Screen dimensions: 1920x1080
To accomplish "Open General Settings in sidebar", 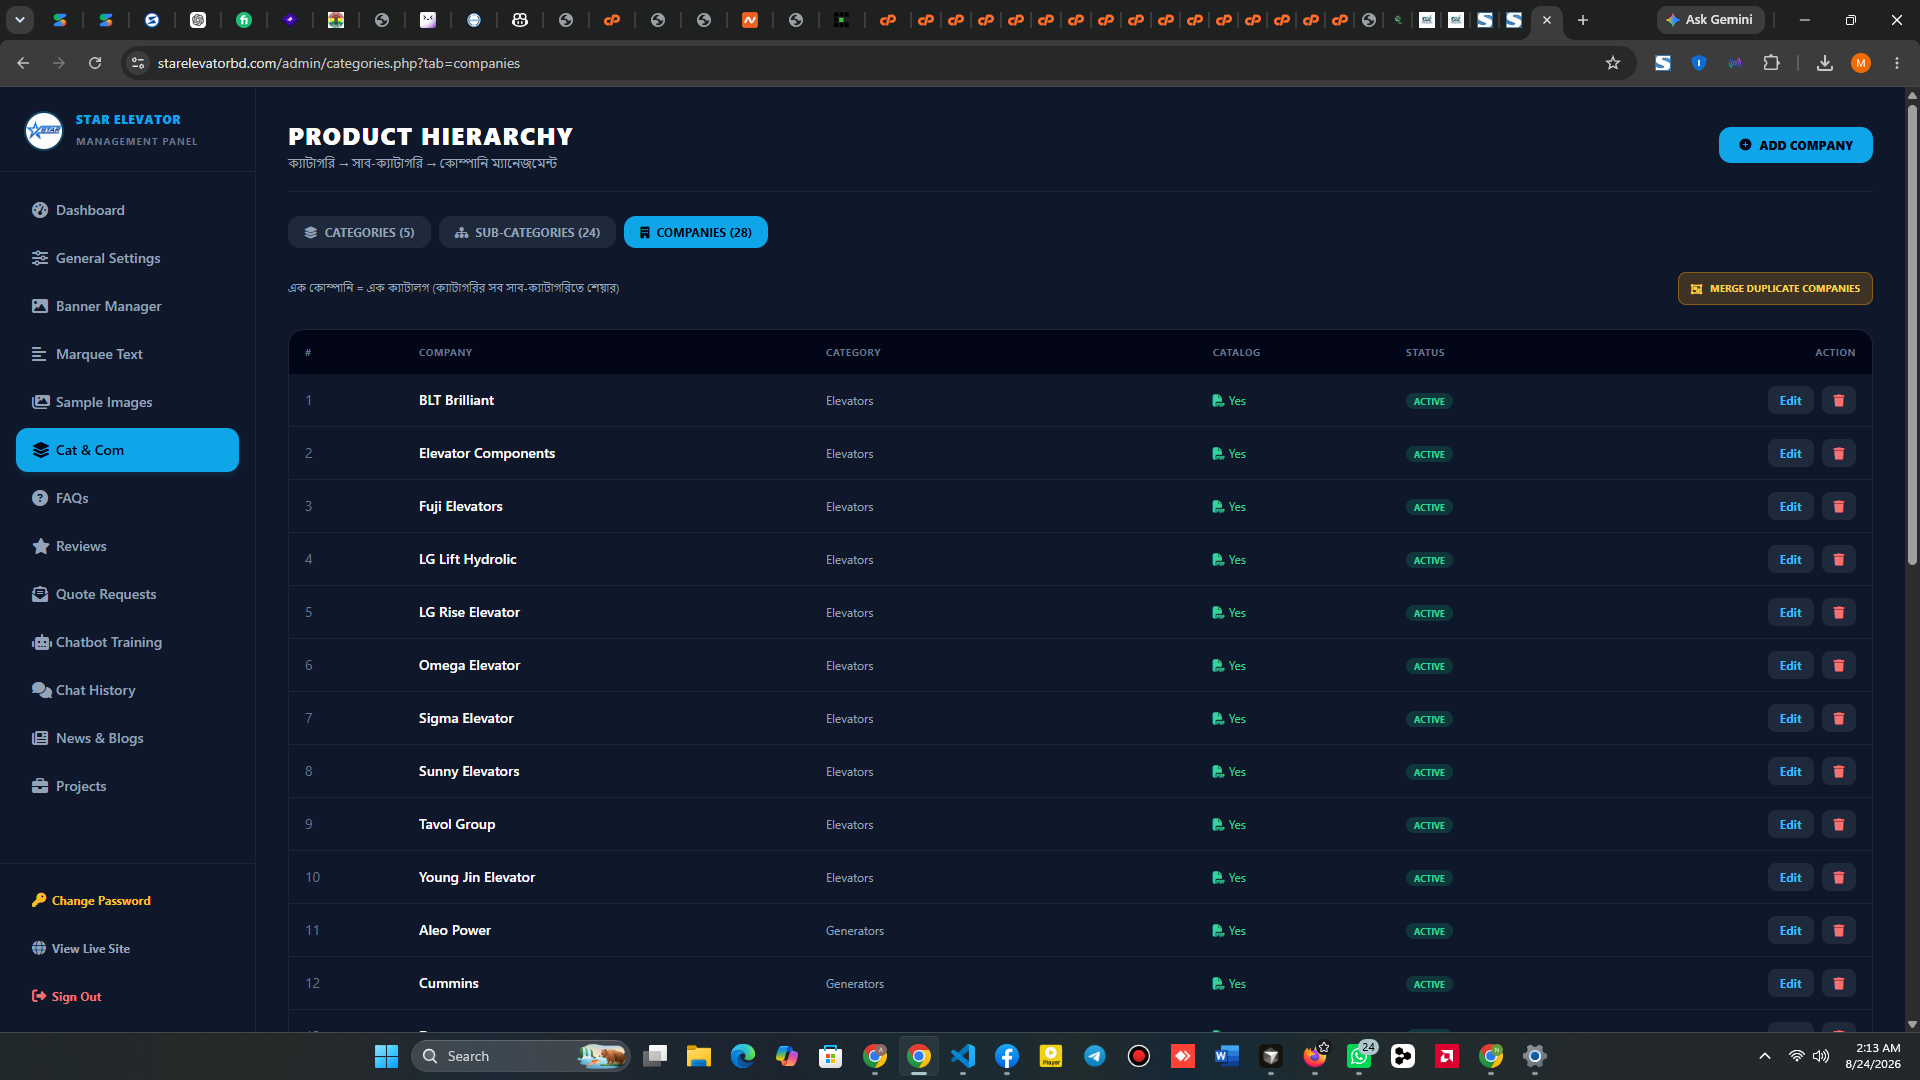I will (127, 258).
